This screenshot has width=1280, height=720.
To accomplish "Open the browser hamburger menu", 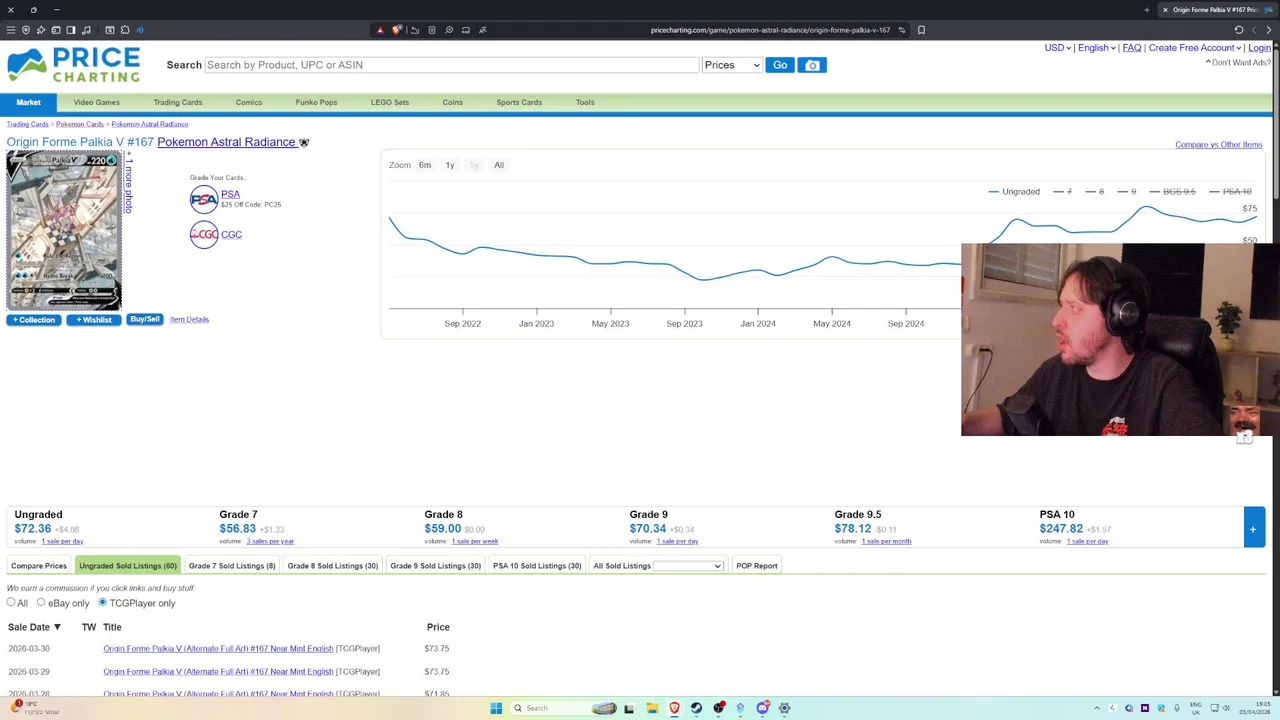I will pyautogui.click(x=11, y=30).
